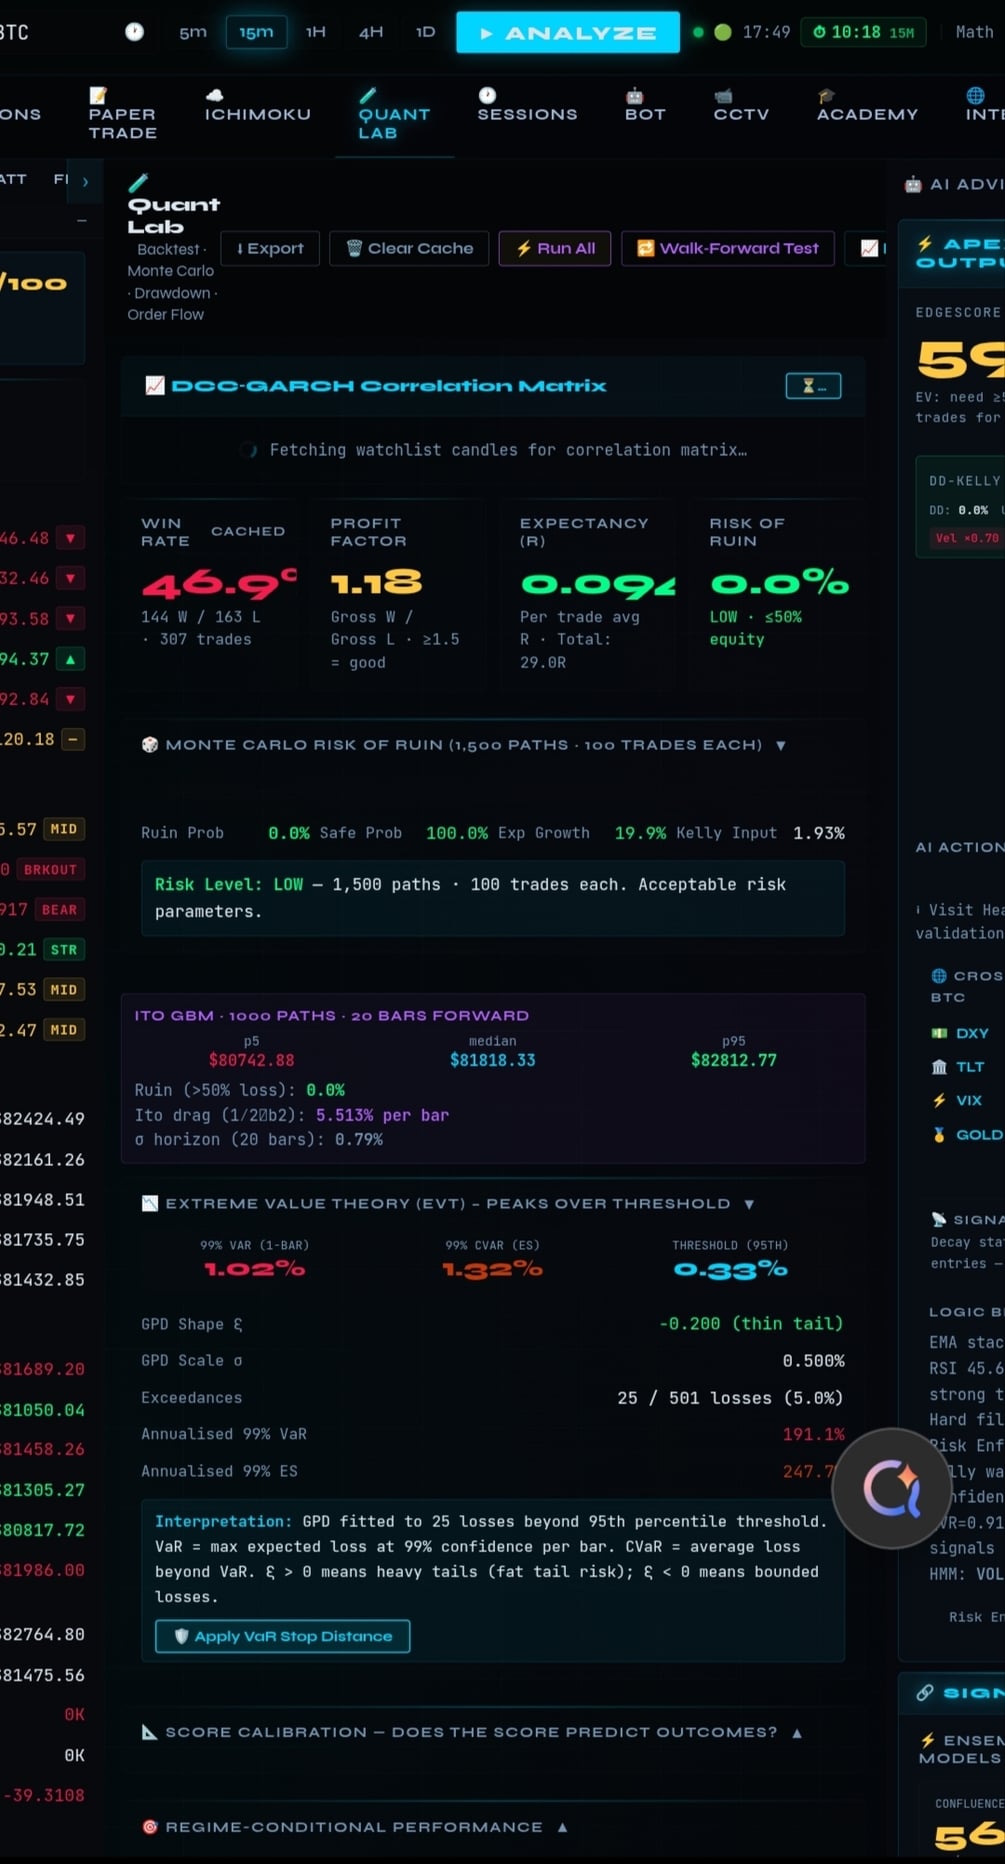Click the Sessions clock icon
Viewport: 1005px width, 1864px height.
click(x=487, y=95)
